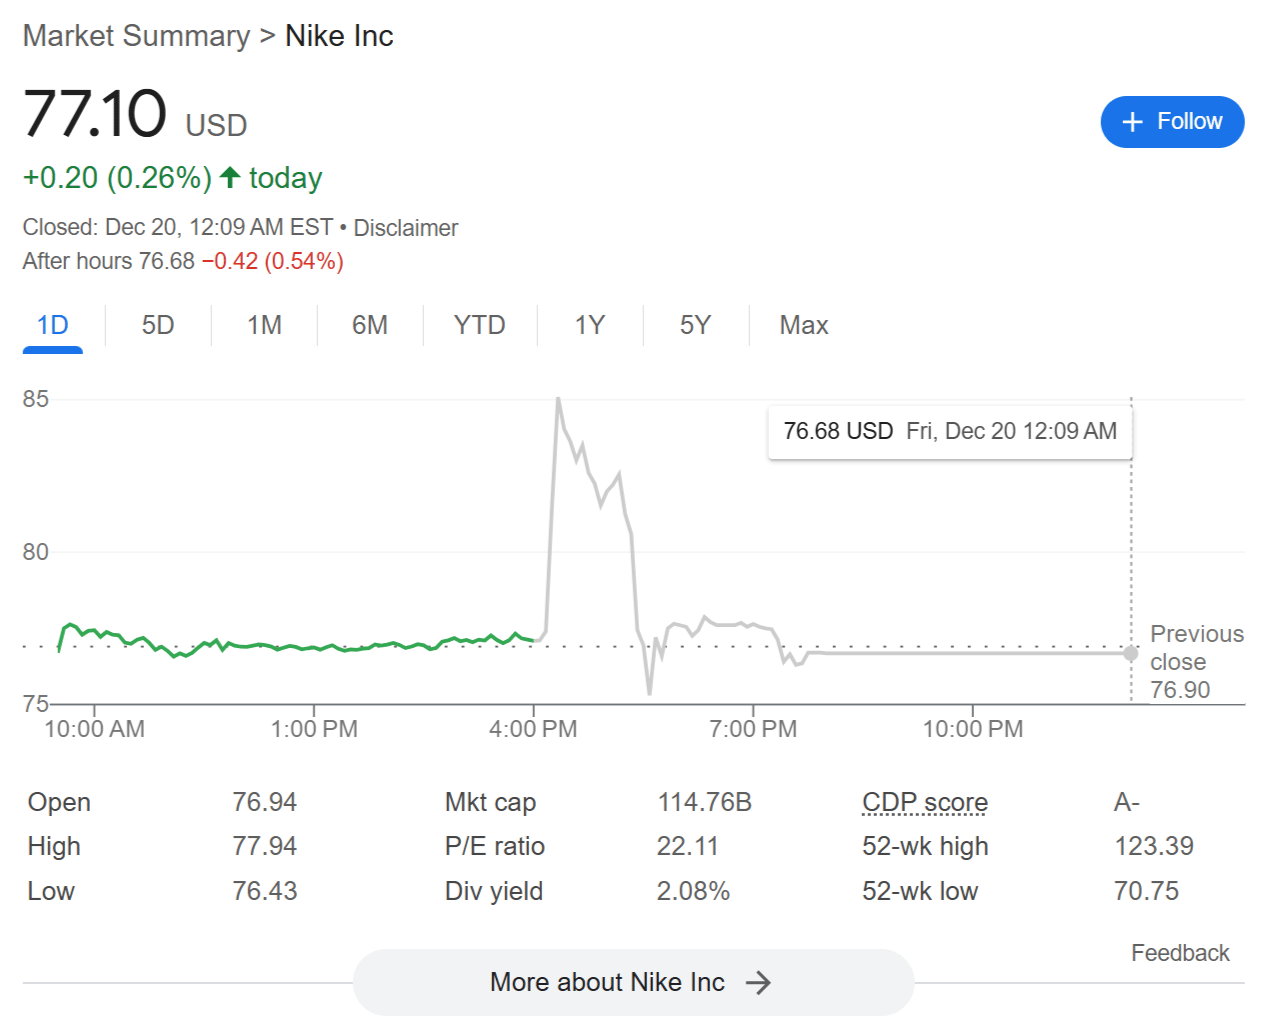This screenshot has width=1270, height=1020.
Task: Click the 80 y-axis label
Action: (x=36, y=552)
